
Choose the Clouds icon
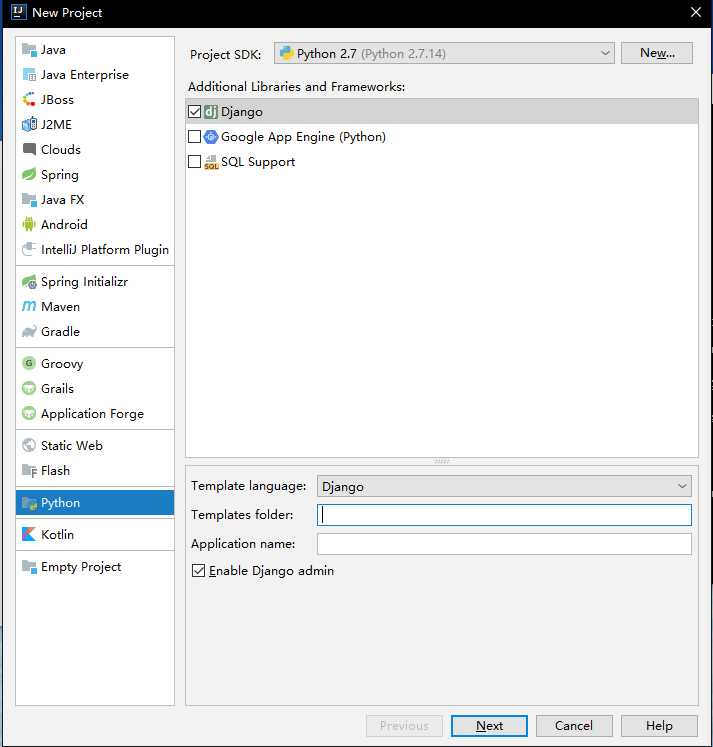click(29, 149)
